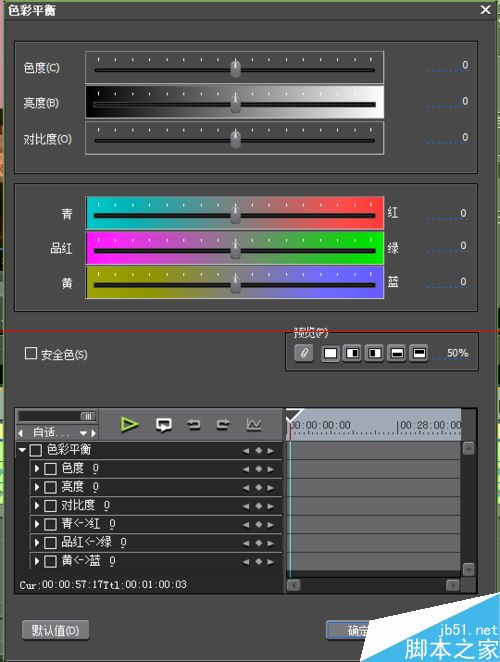500x662 pixels.
Task: Collapse the 色彩平衡 tree node
Action: click(x=22, y=450)
